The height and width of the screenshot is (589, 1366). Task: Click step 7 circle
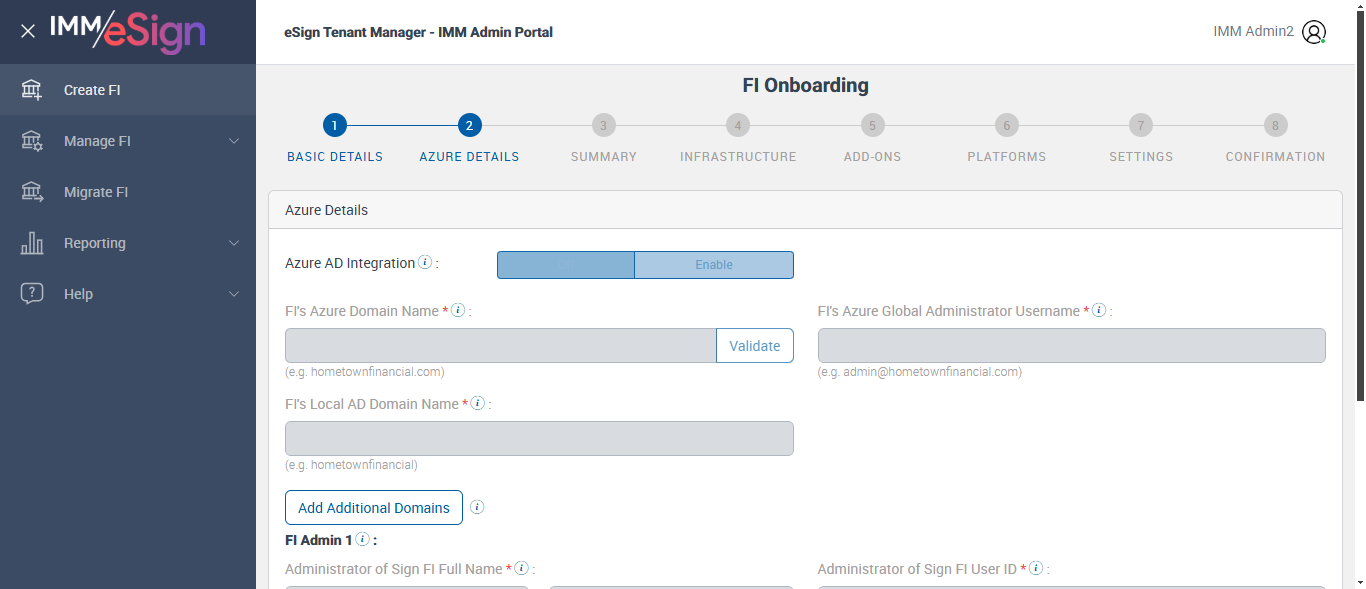[1141, 125]
